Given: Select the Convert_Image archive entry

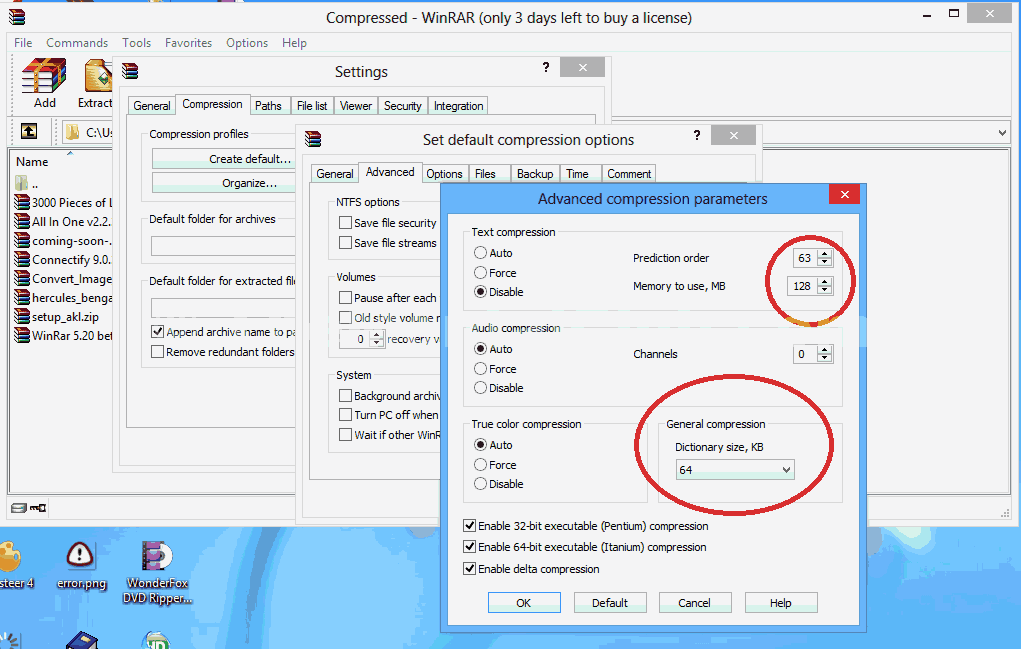Looking at the screenshot, I should tap(63, 279).
